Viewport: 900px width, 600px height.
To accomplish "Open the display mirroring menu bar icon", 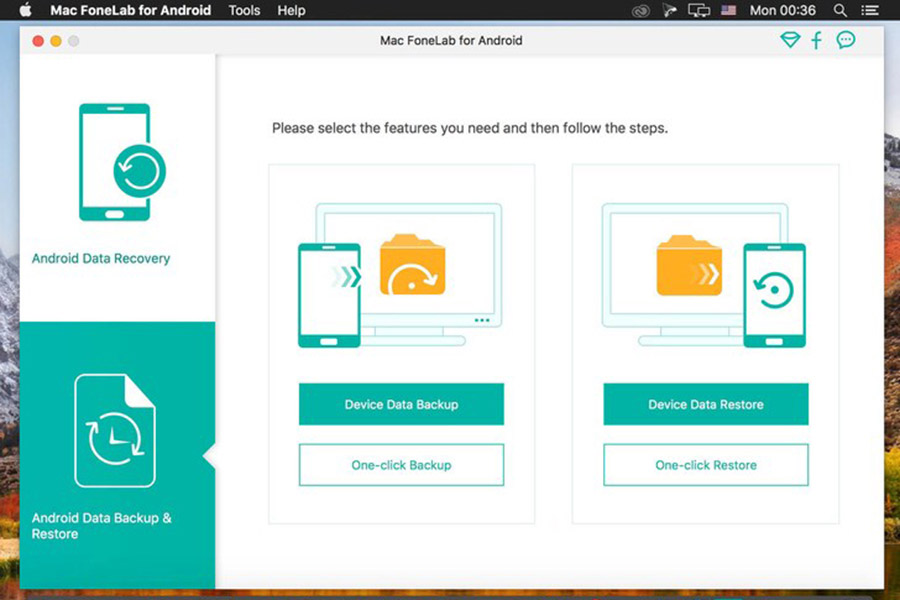I will 699,10.
